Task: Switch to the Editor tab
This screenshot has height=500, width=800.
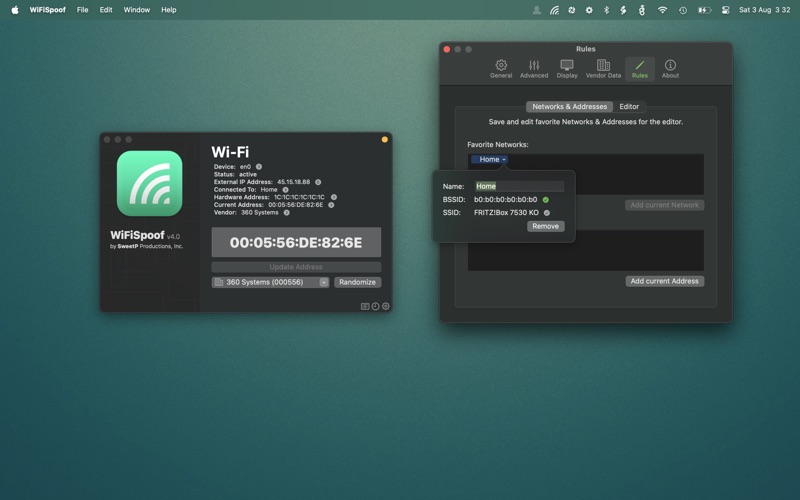Action: (629, 107)
